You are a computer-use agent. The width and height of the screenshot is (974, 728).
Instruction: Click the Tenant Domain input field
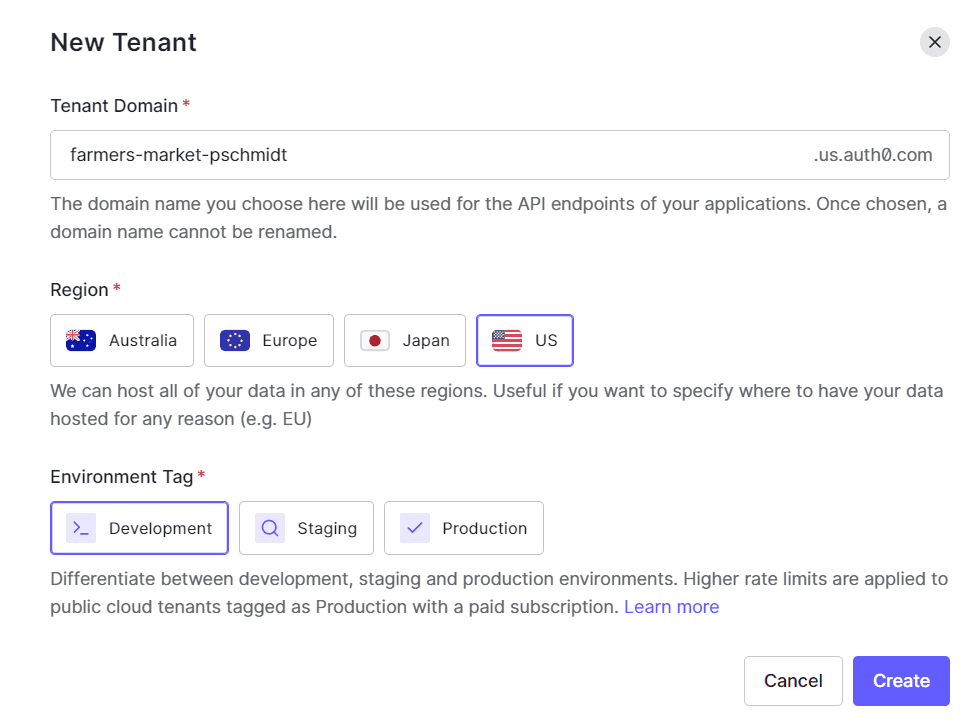pyautogui.click(x=499, y=155)
